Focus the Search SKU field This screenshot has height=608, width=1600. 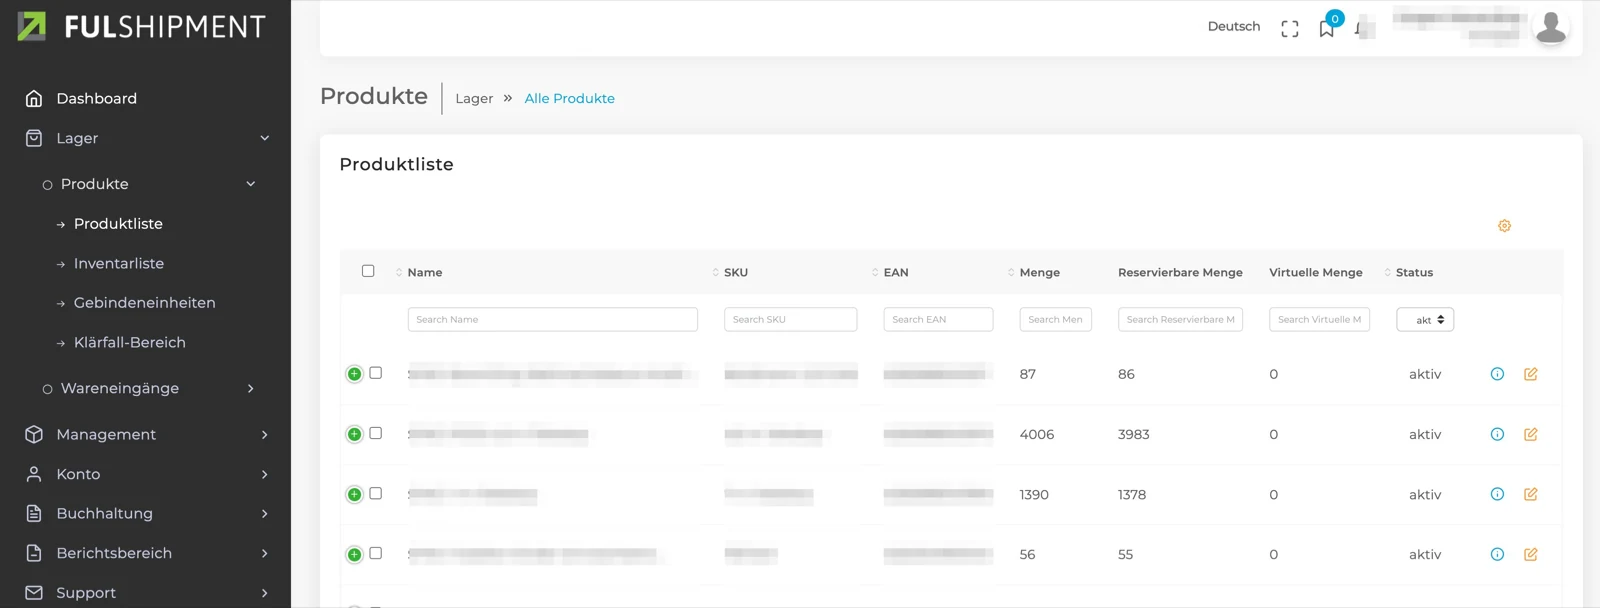(x=790, y=319)
